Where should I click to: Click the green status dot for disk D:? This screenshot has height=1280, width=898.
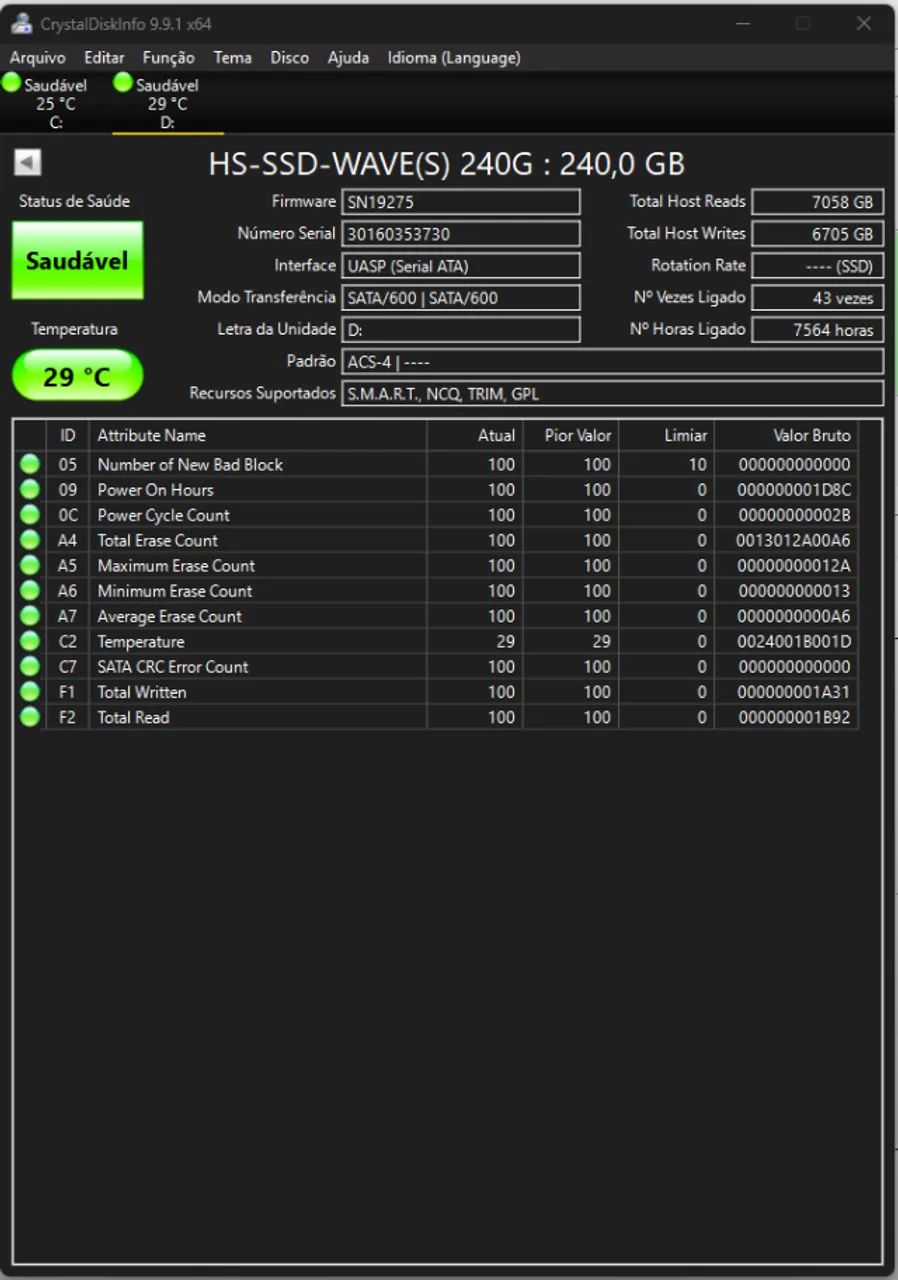point(124,83)
